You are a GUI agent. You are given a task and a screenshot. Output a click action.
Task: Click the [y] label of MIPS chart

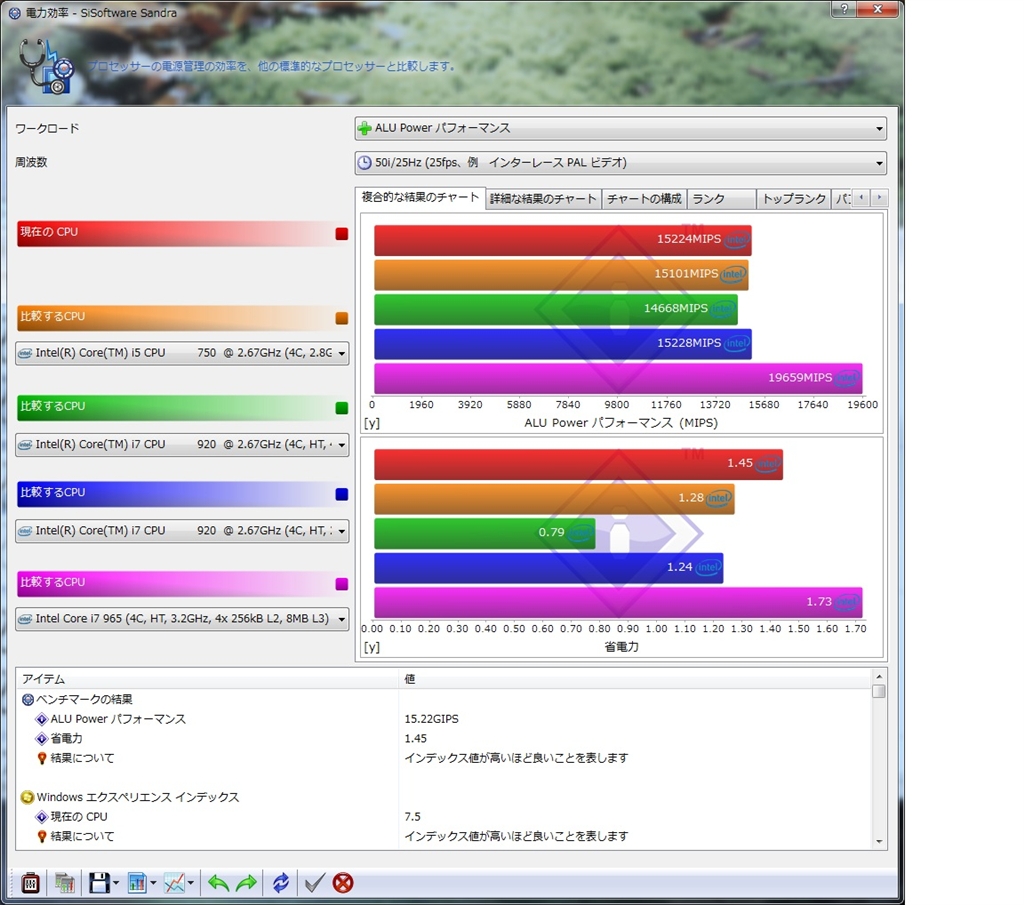point(372,423)
